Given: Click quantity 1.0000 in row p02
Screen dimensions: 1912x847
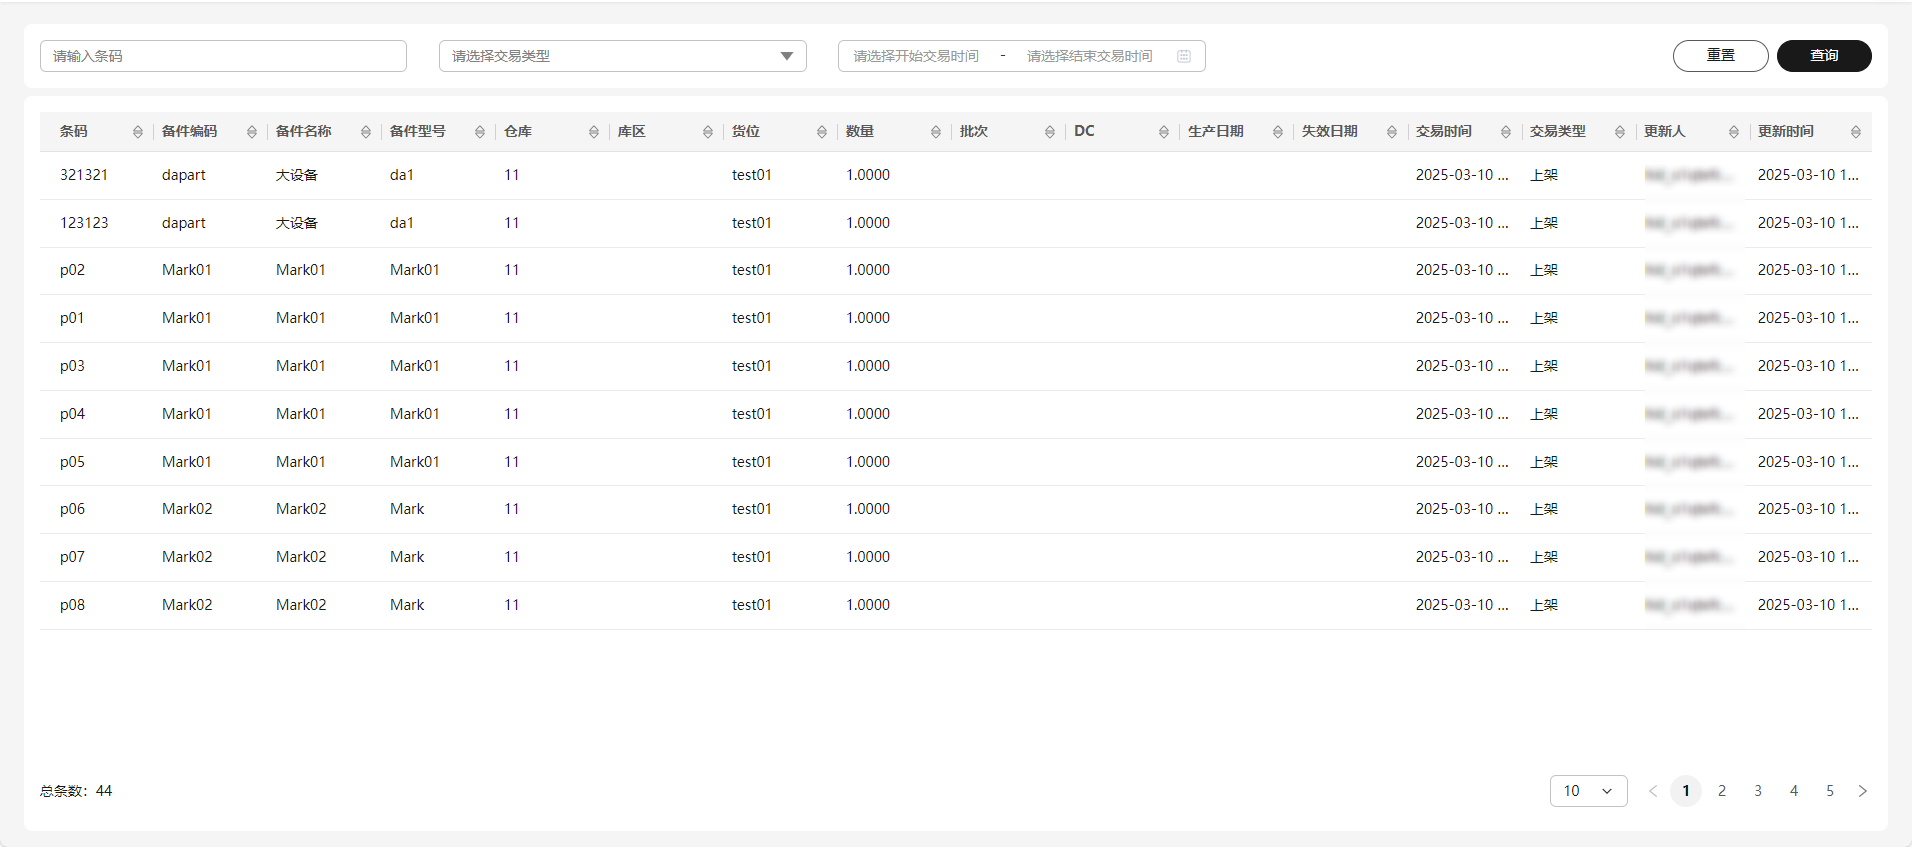Looking at the screenshot, I should [868, 270].
